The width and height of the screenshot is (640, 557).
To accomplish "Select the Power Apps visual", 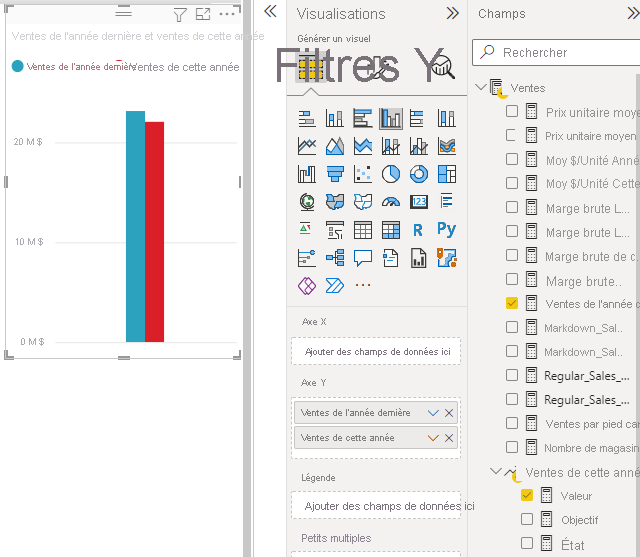I will pos(307,286).
